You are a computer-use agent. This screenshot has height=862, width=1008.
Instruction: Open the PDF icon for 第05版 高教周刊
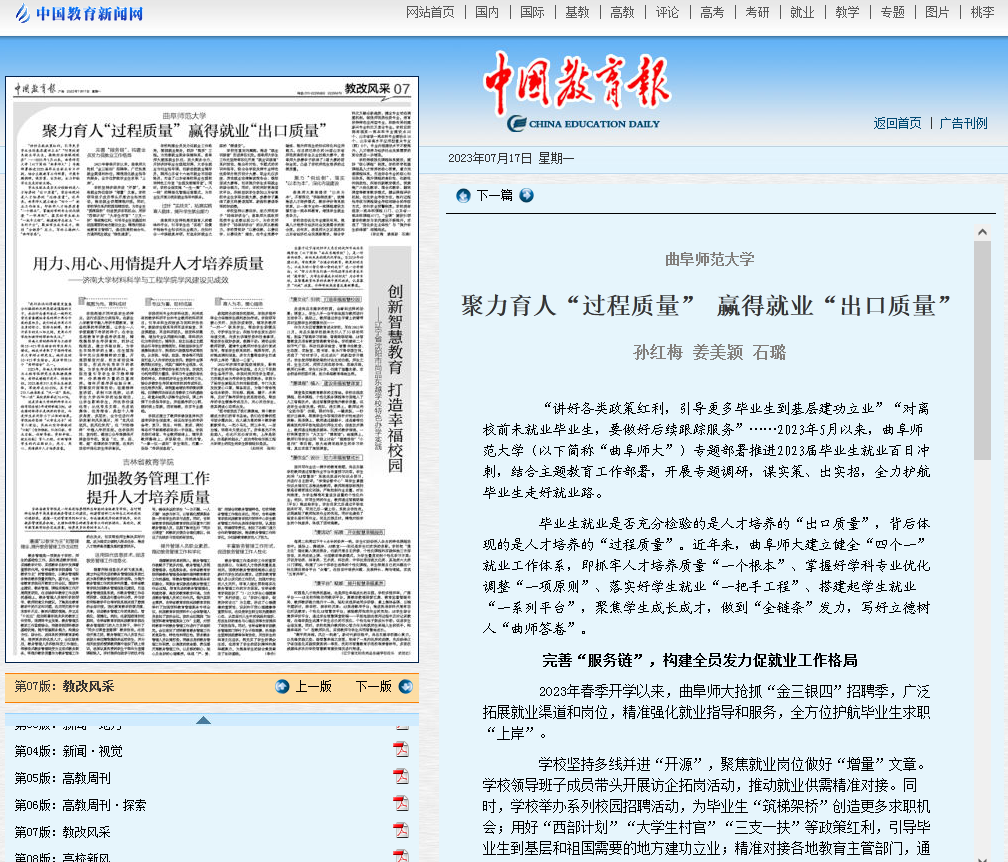coord(401,777)
